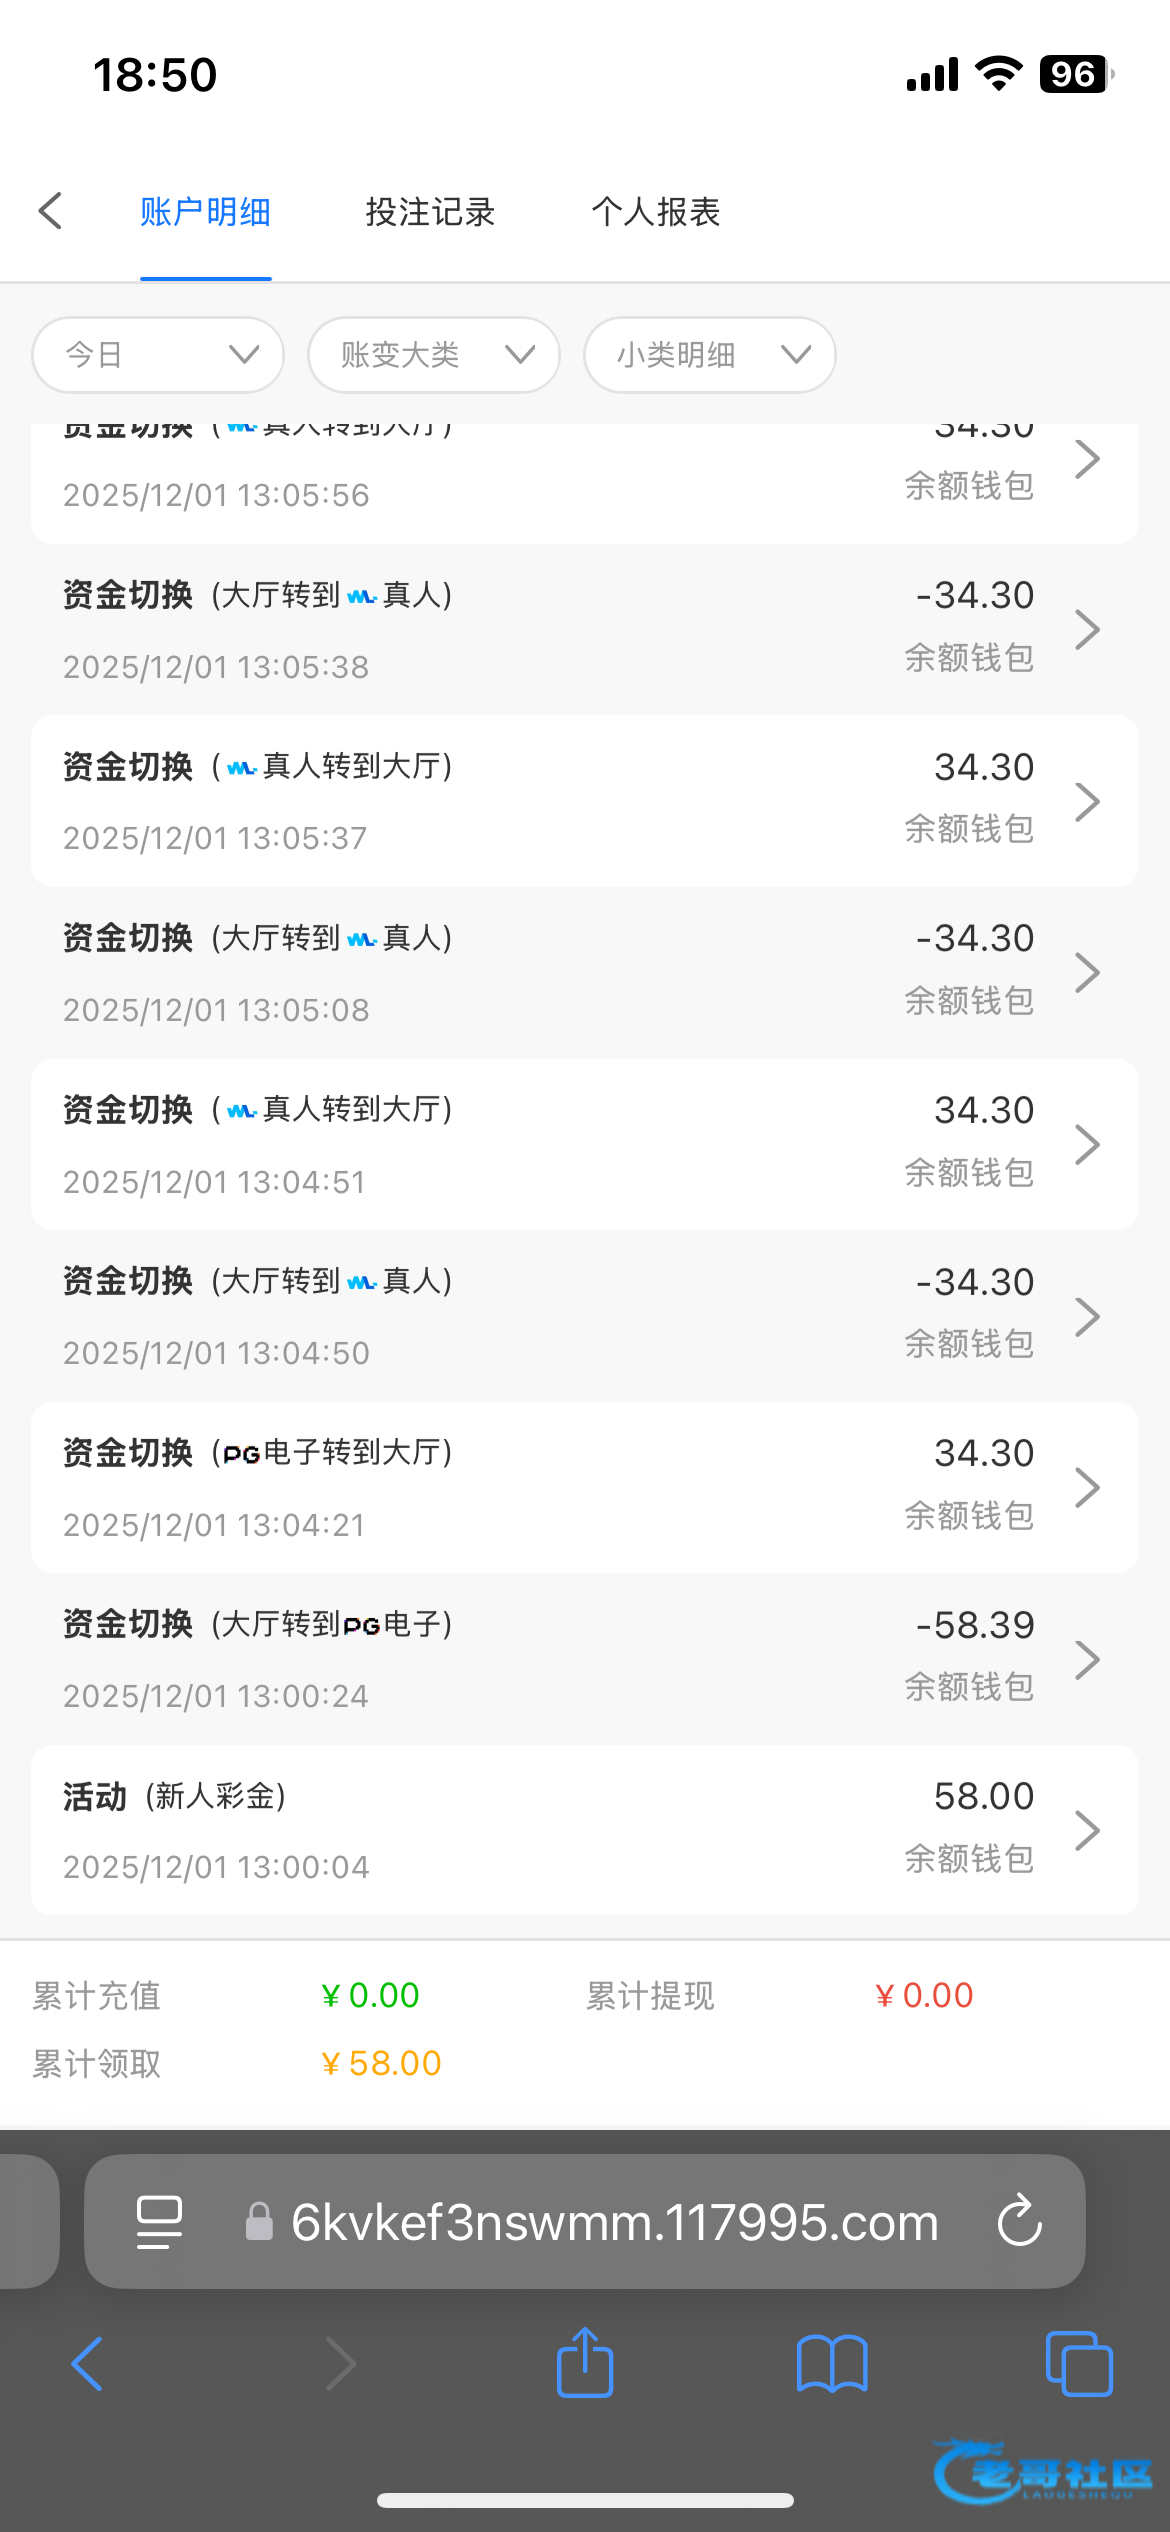Image resolution: width=1170 pixels, height=2532 pixels.
Task: Go back with Safari back arrow
Action: [88, 2364]
